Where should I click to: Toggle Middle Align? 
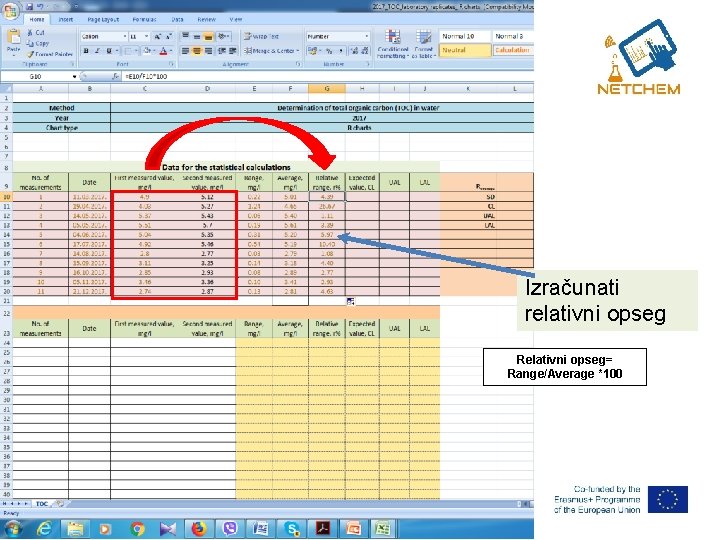[x=197, y=36]
